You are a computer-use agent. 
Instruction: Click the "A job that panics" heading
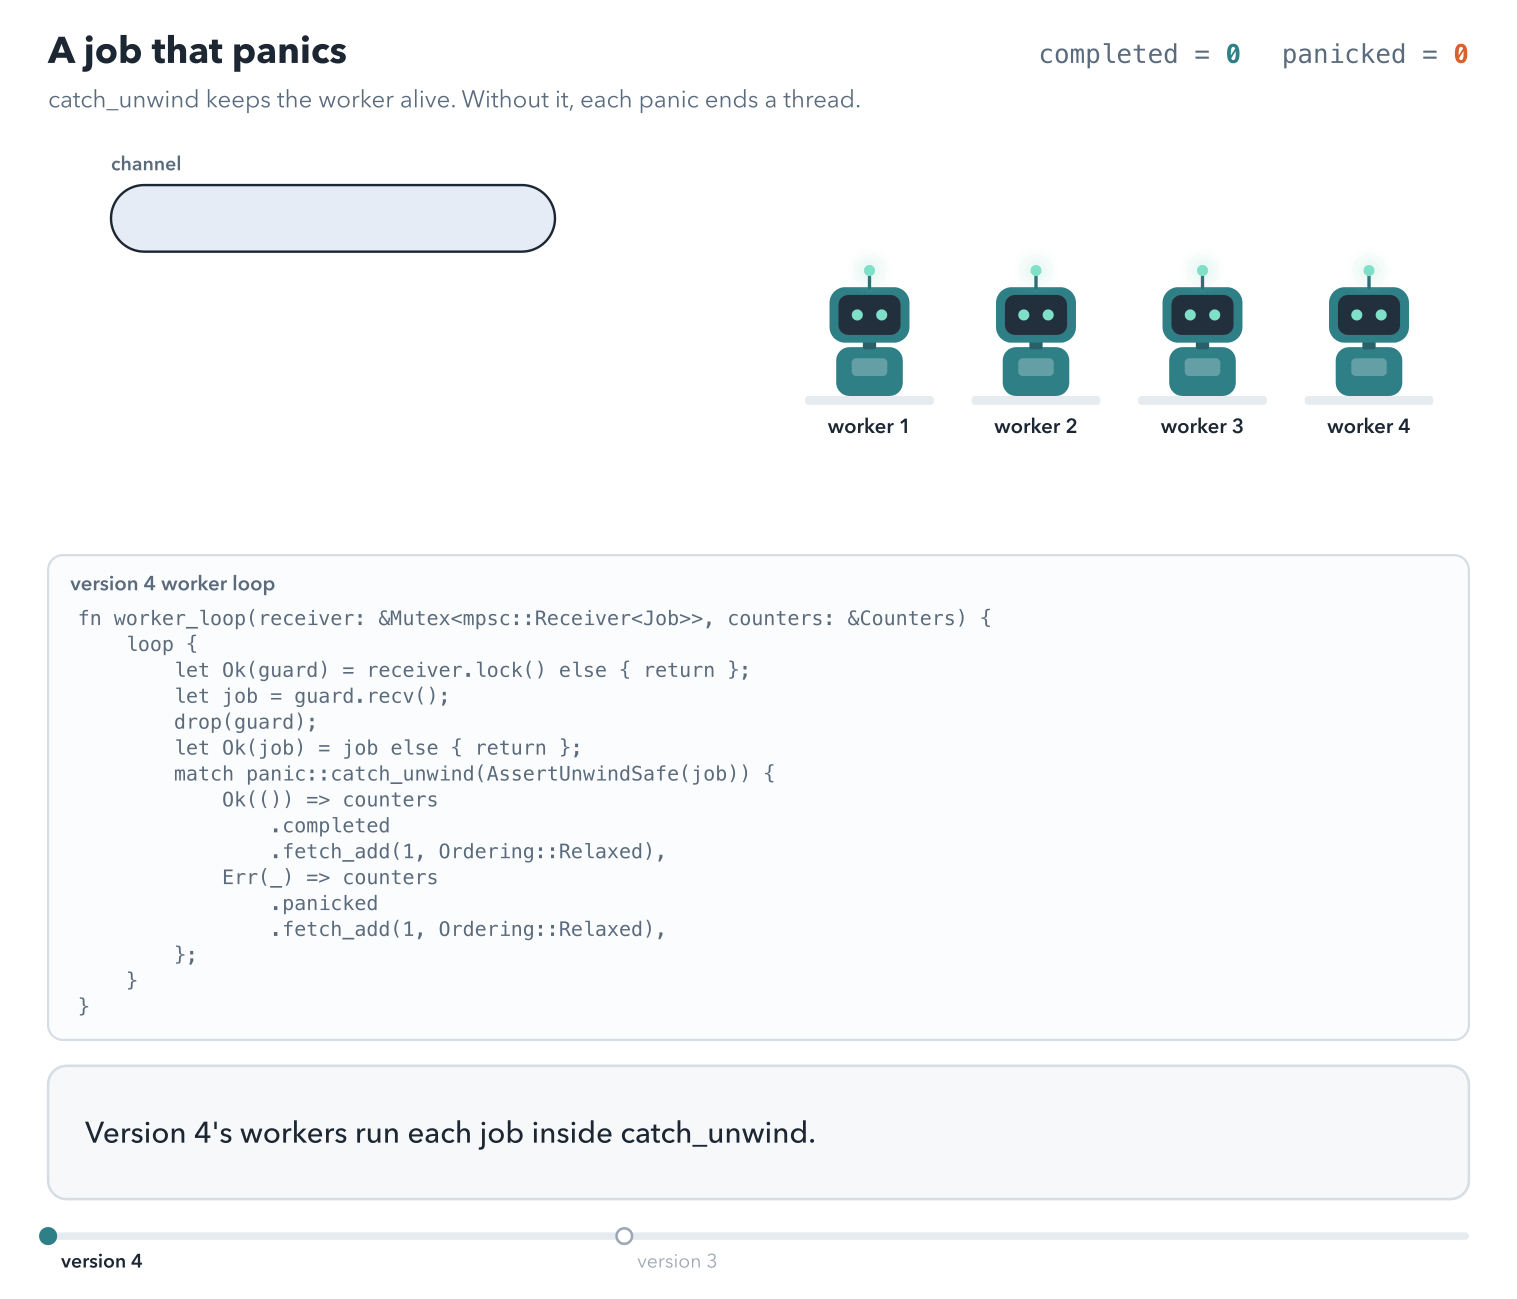(197, 51)
